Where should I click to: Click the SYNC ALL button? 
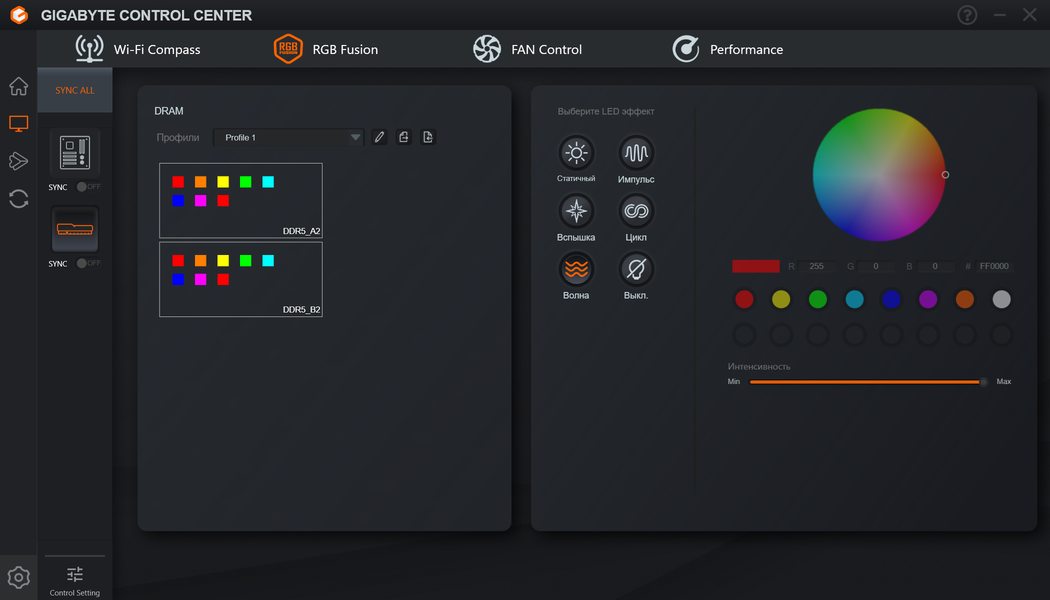[x=75, y=90]
